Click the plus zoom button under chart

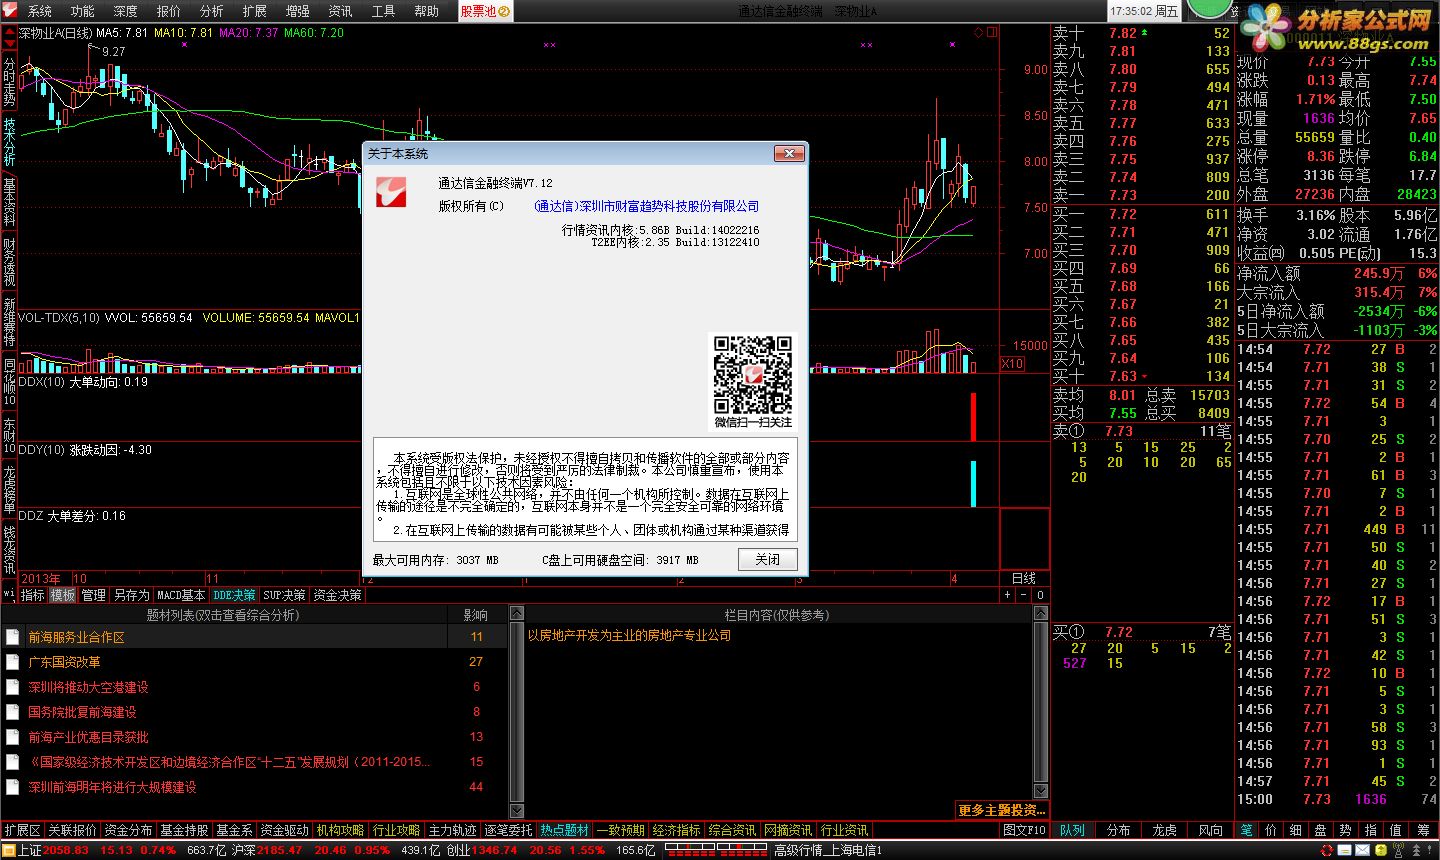click(x=1008, y=595)
